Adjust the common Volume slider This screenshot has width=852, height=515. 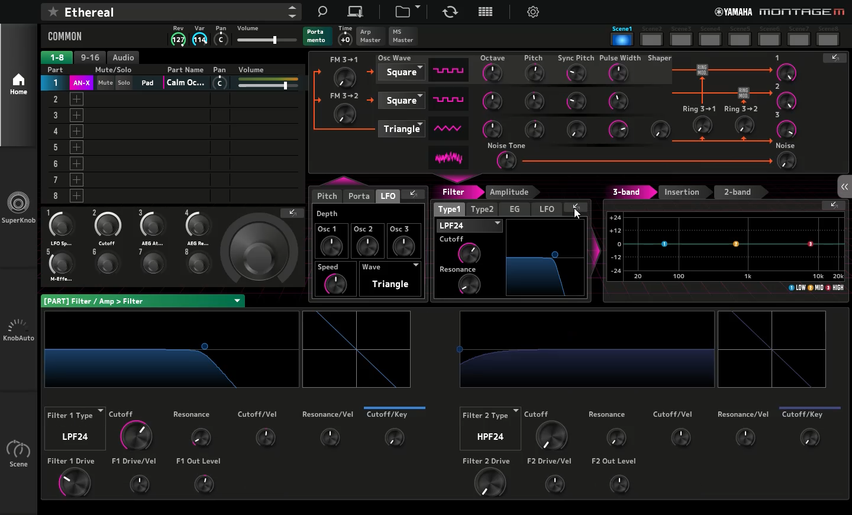click(x=275, y=40)
